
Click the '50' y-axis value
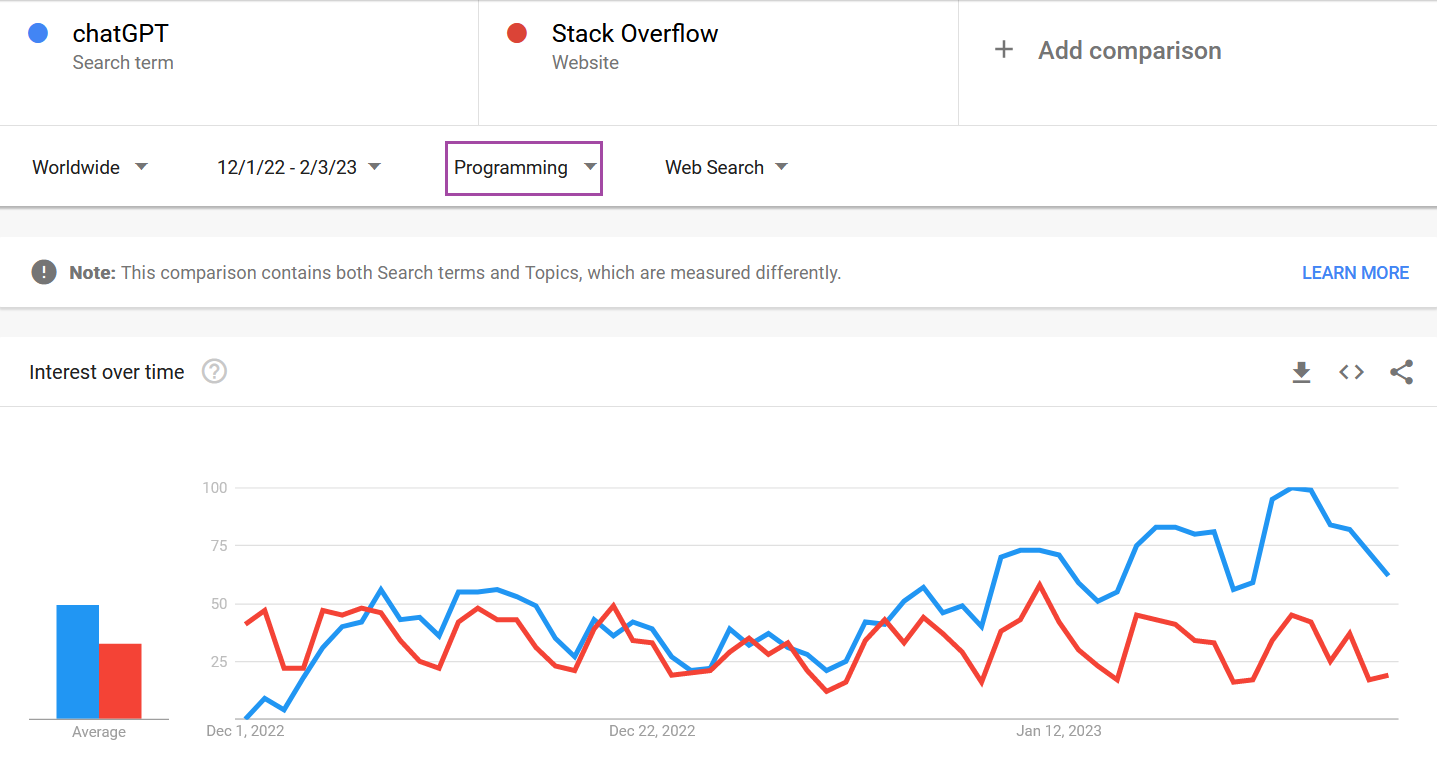pos(220,604)
